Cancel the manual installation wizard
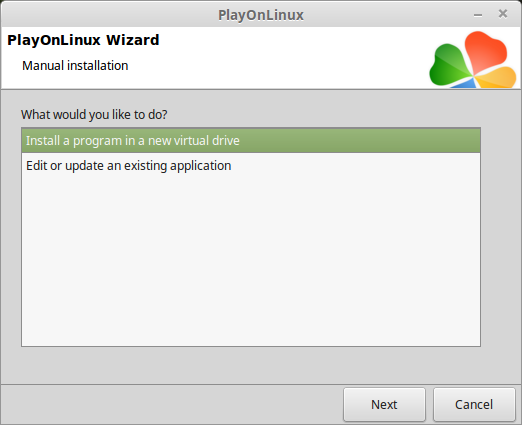The height and width of the screenshot is (425, 522). pos(474,404)
